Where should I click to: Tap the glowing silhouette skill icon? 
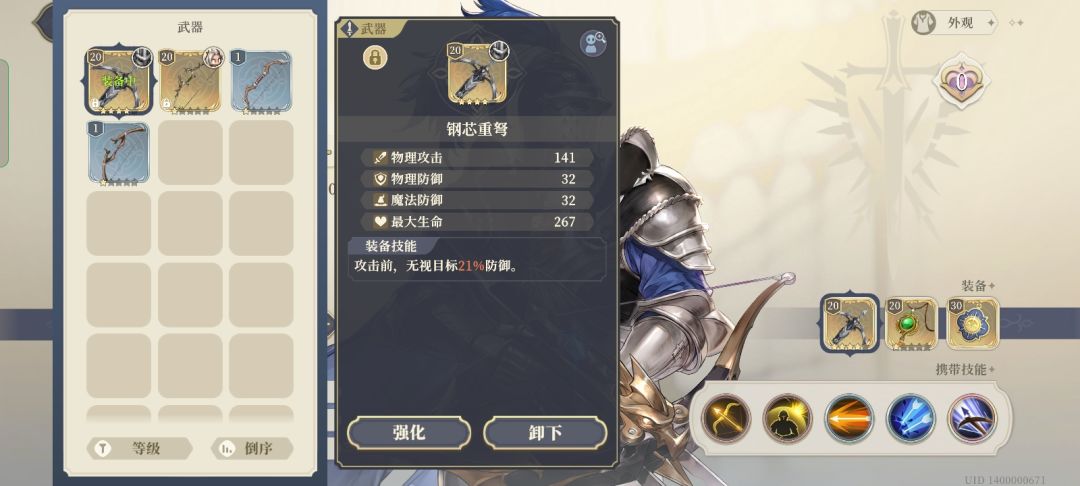788,418
